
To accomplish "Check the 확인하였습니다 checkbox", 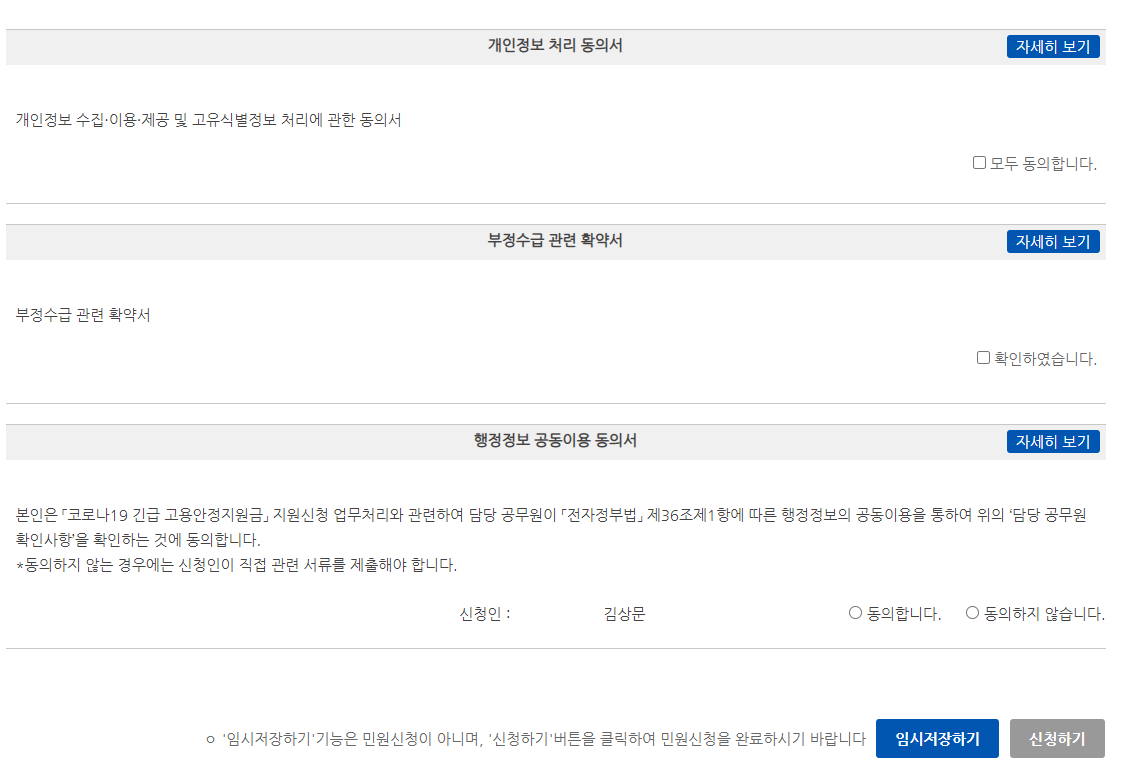I will [x=984, y=358].
